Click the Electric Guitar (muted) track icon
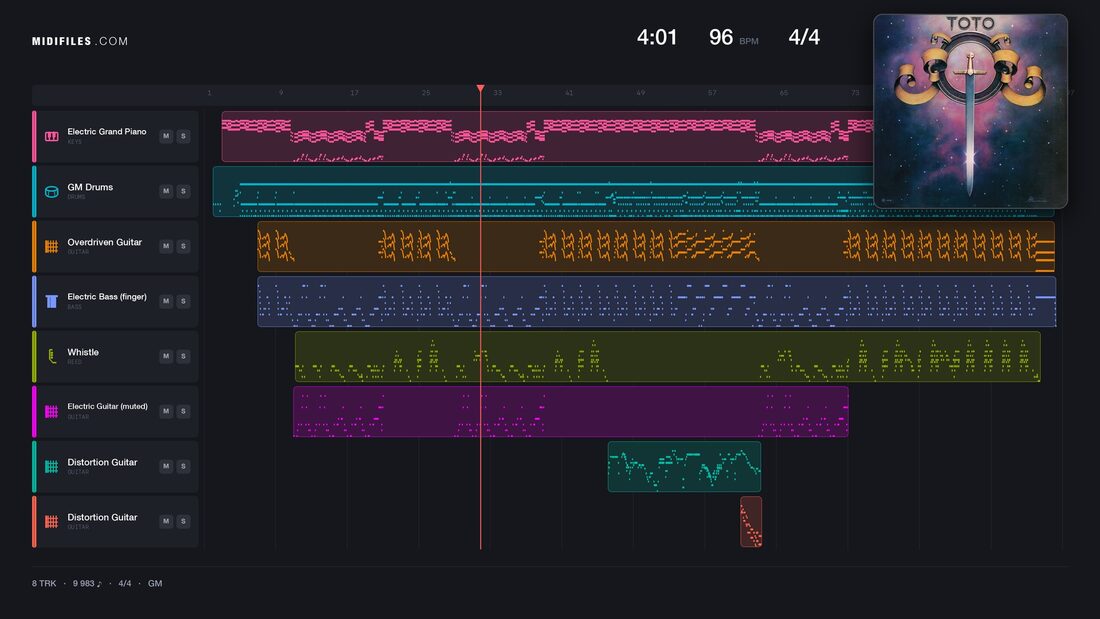 click(52, 411)
